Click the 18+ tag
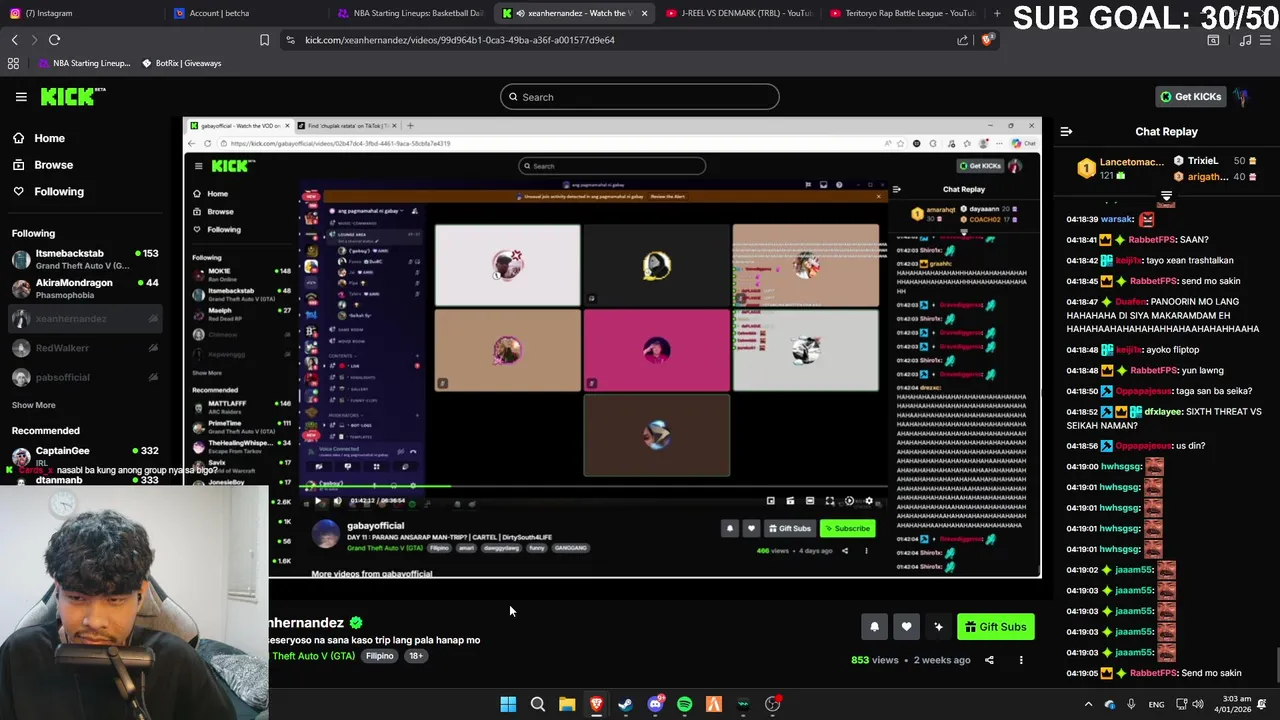 point(415,656)
